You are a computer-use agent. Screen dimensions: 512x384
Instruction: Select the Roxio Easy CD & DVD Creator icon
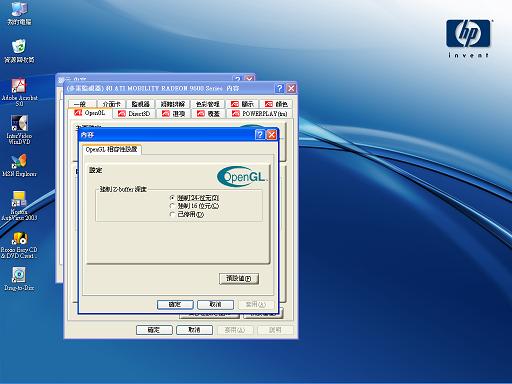tap(19, 245)
